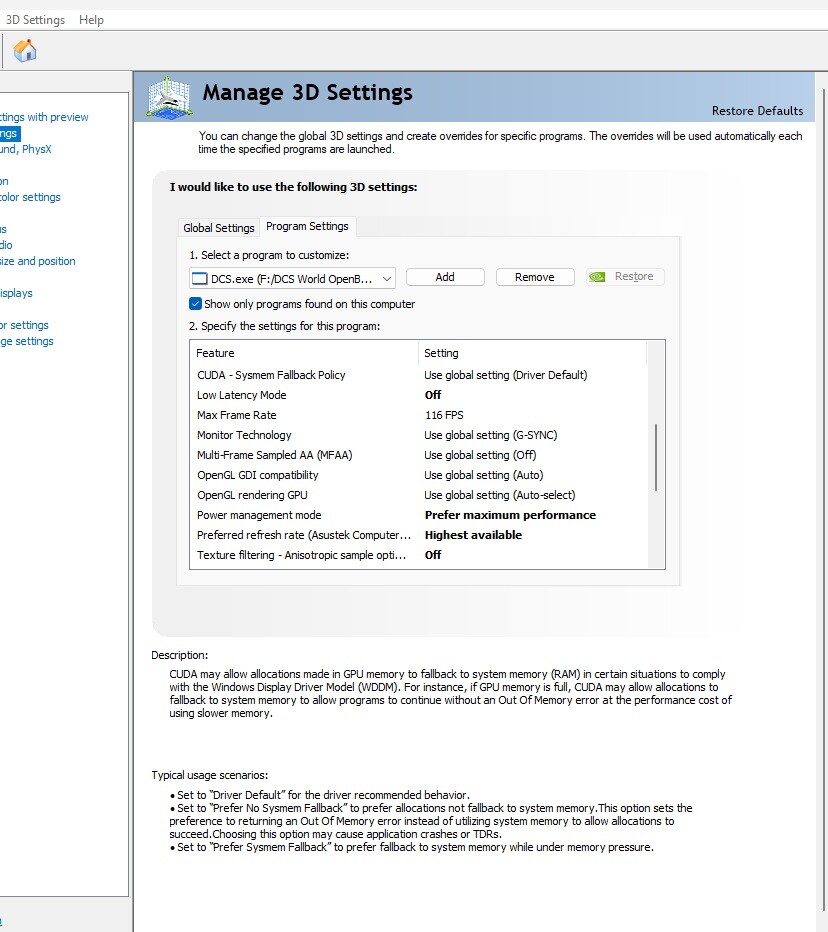Open settings with preview sidebar link
Screen dimensions: 828x932
(44, 117)
